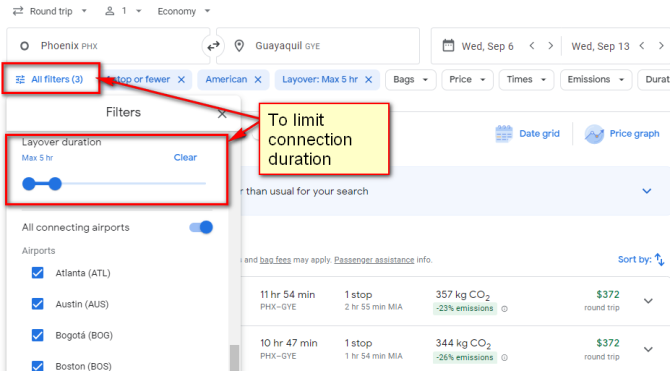The image size is (670, 371).
Task: Click info icon beside -23% emissions
Action: [x=505, y=309]
